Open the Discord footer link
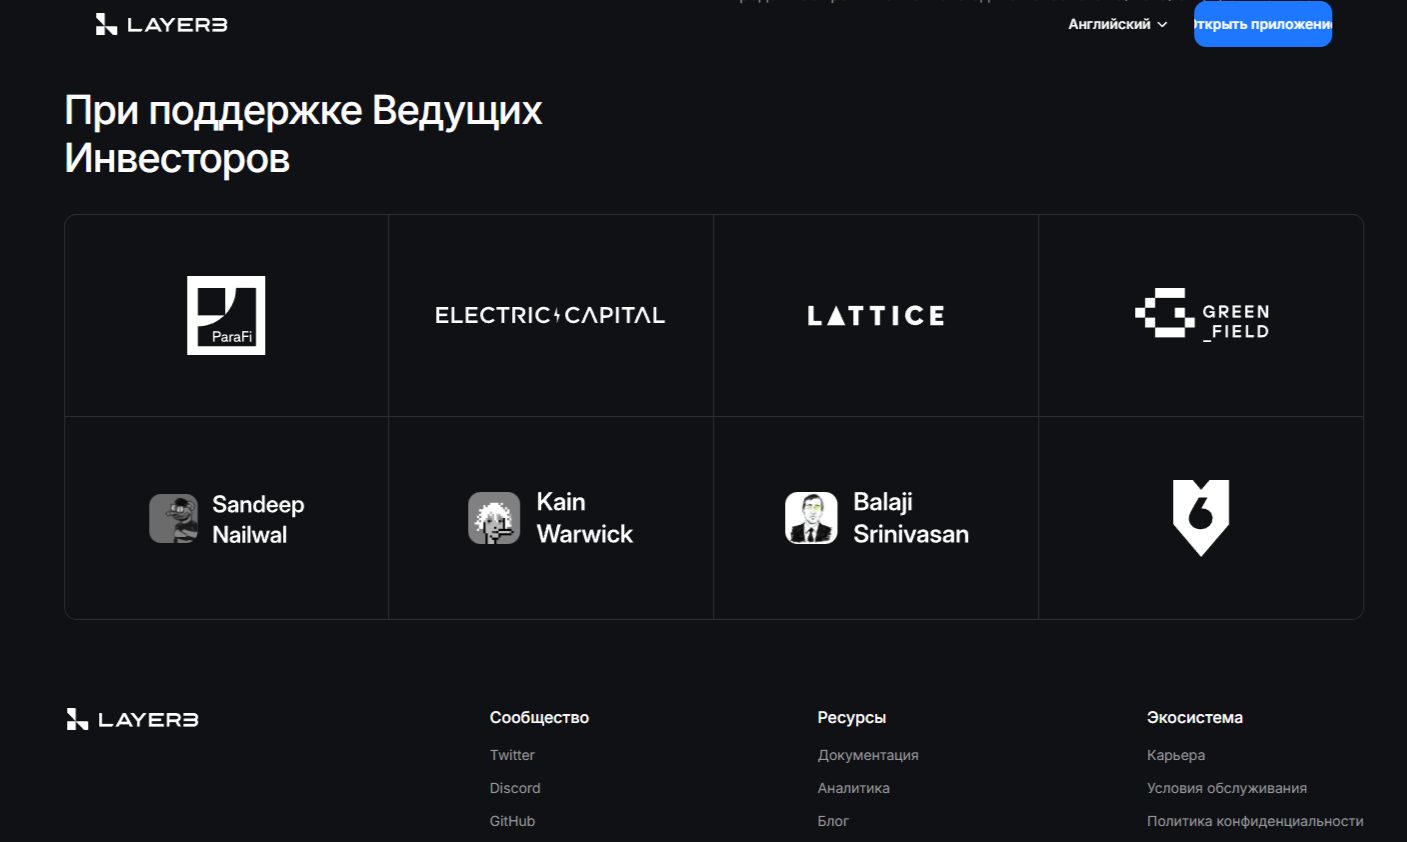The height and width of the screenshot is (842, 1407). 515,788
